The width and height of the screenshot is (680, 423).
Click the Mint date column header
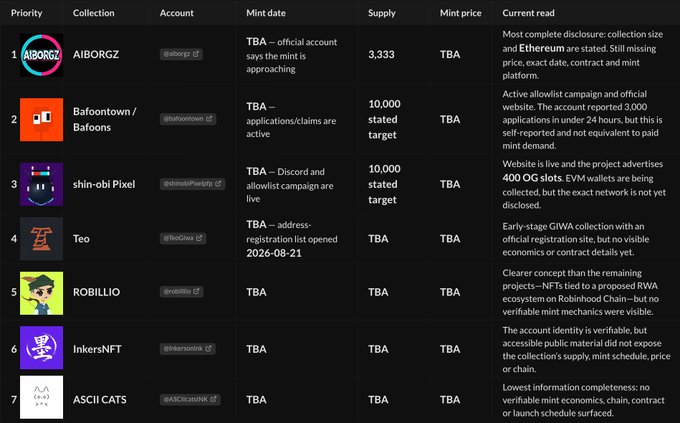point(266,13)
